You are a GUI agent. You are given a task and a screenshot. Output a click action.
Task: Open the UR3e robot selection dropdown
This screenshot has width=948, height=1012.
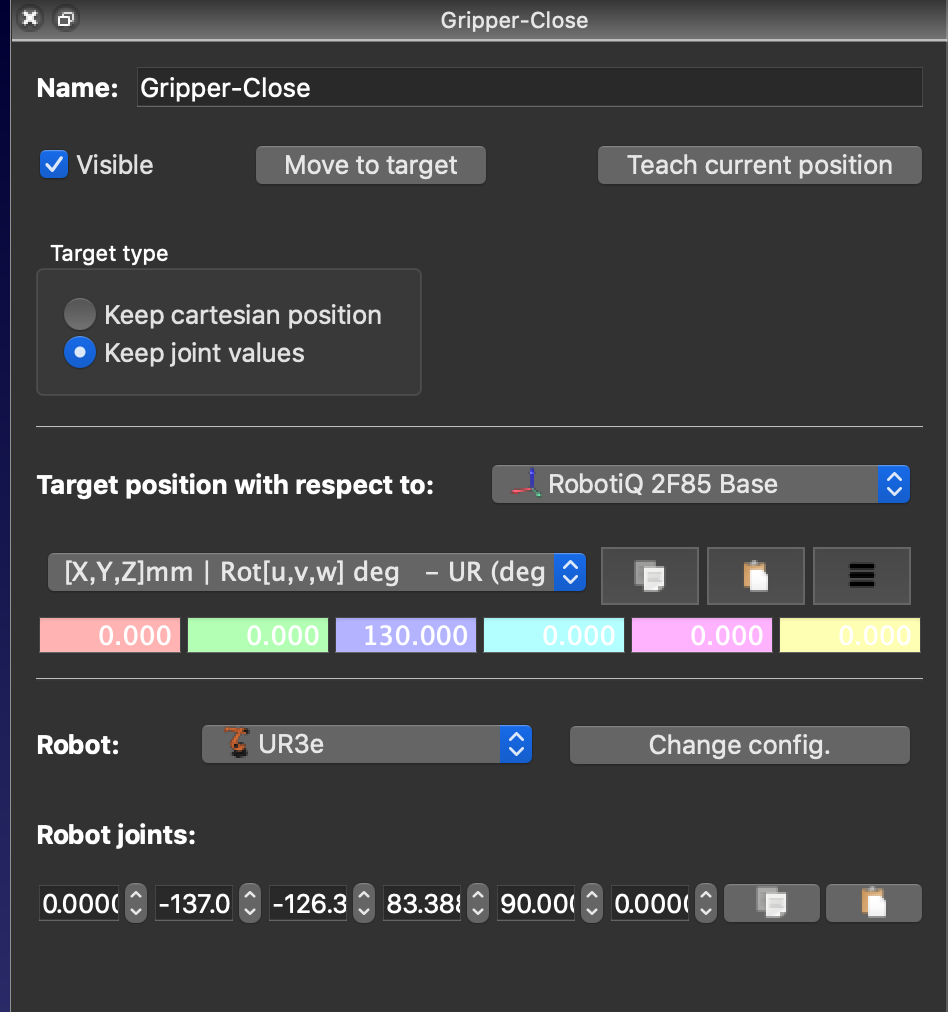tap(366, 745)
